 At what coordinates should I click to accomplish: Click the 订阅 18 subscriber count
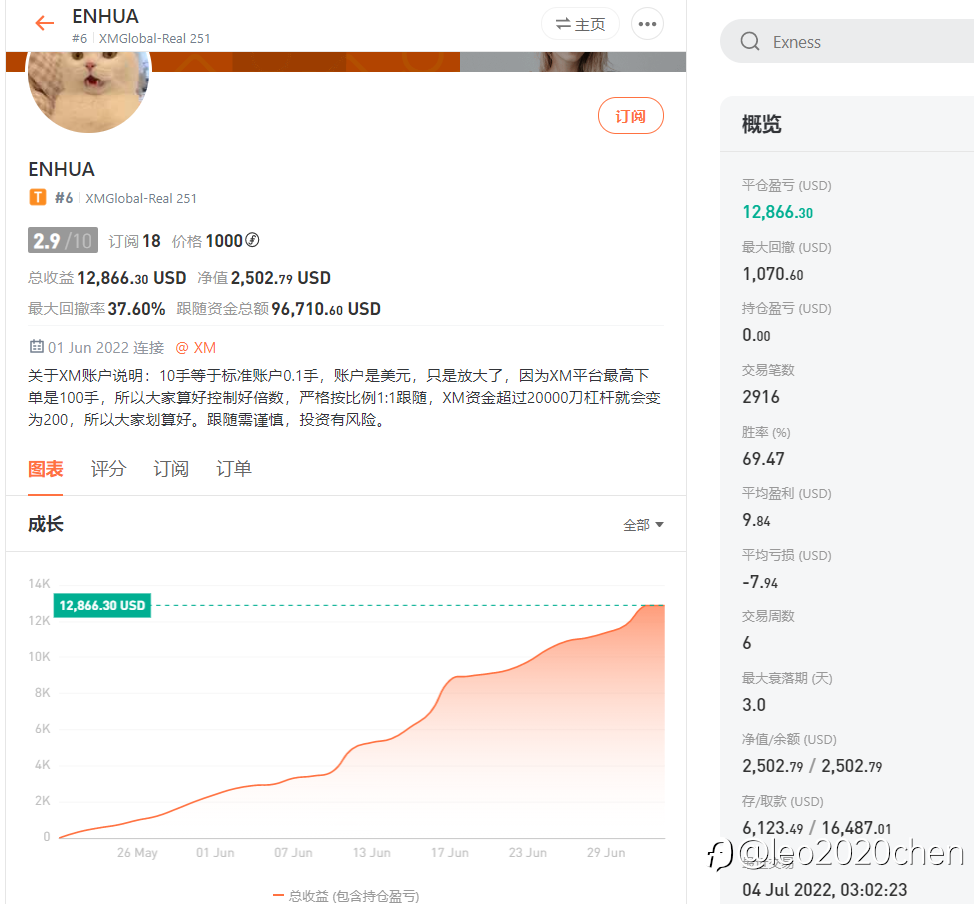click(134, 241)
